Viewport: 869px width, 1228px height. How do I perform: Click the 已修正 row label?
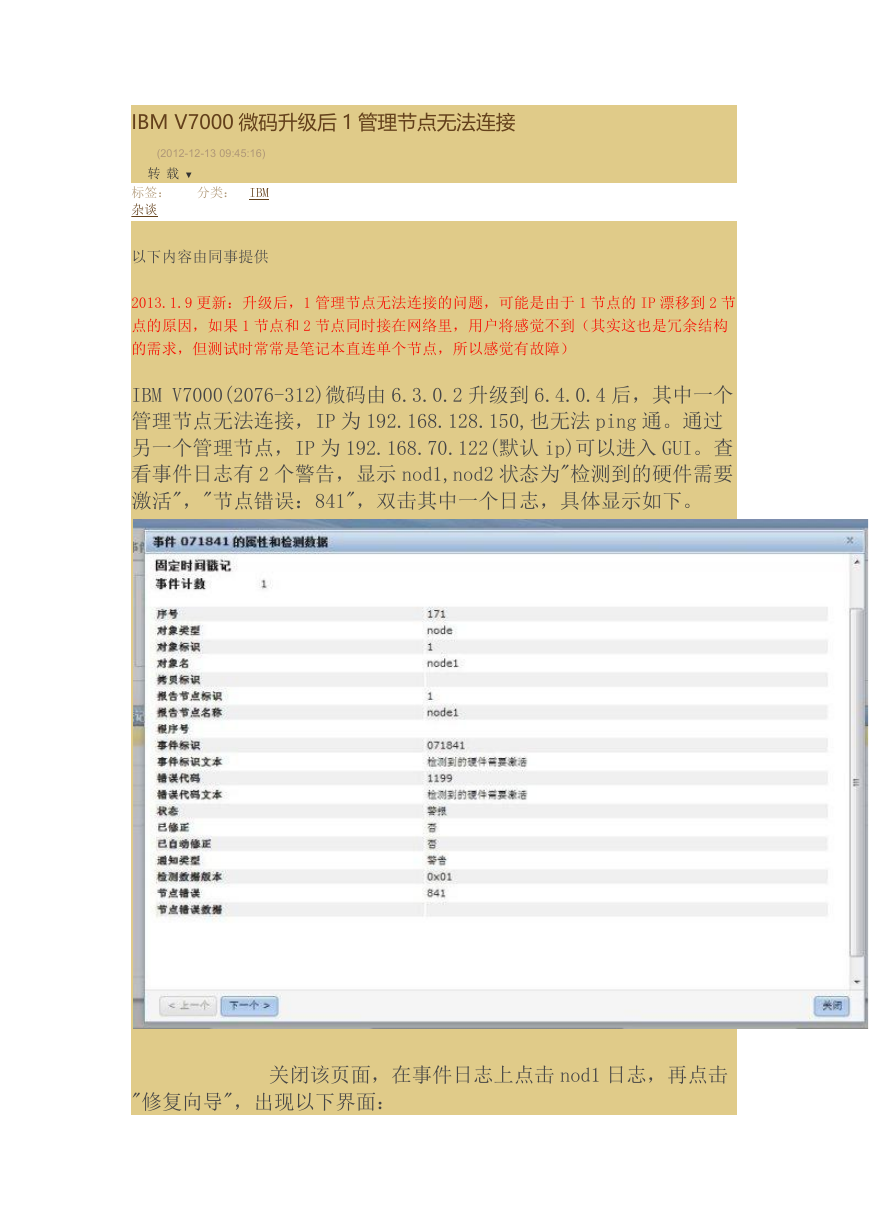[172, 827]
